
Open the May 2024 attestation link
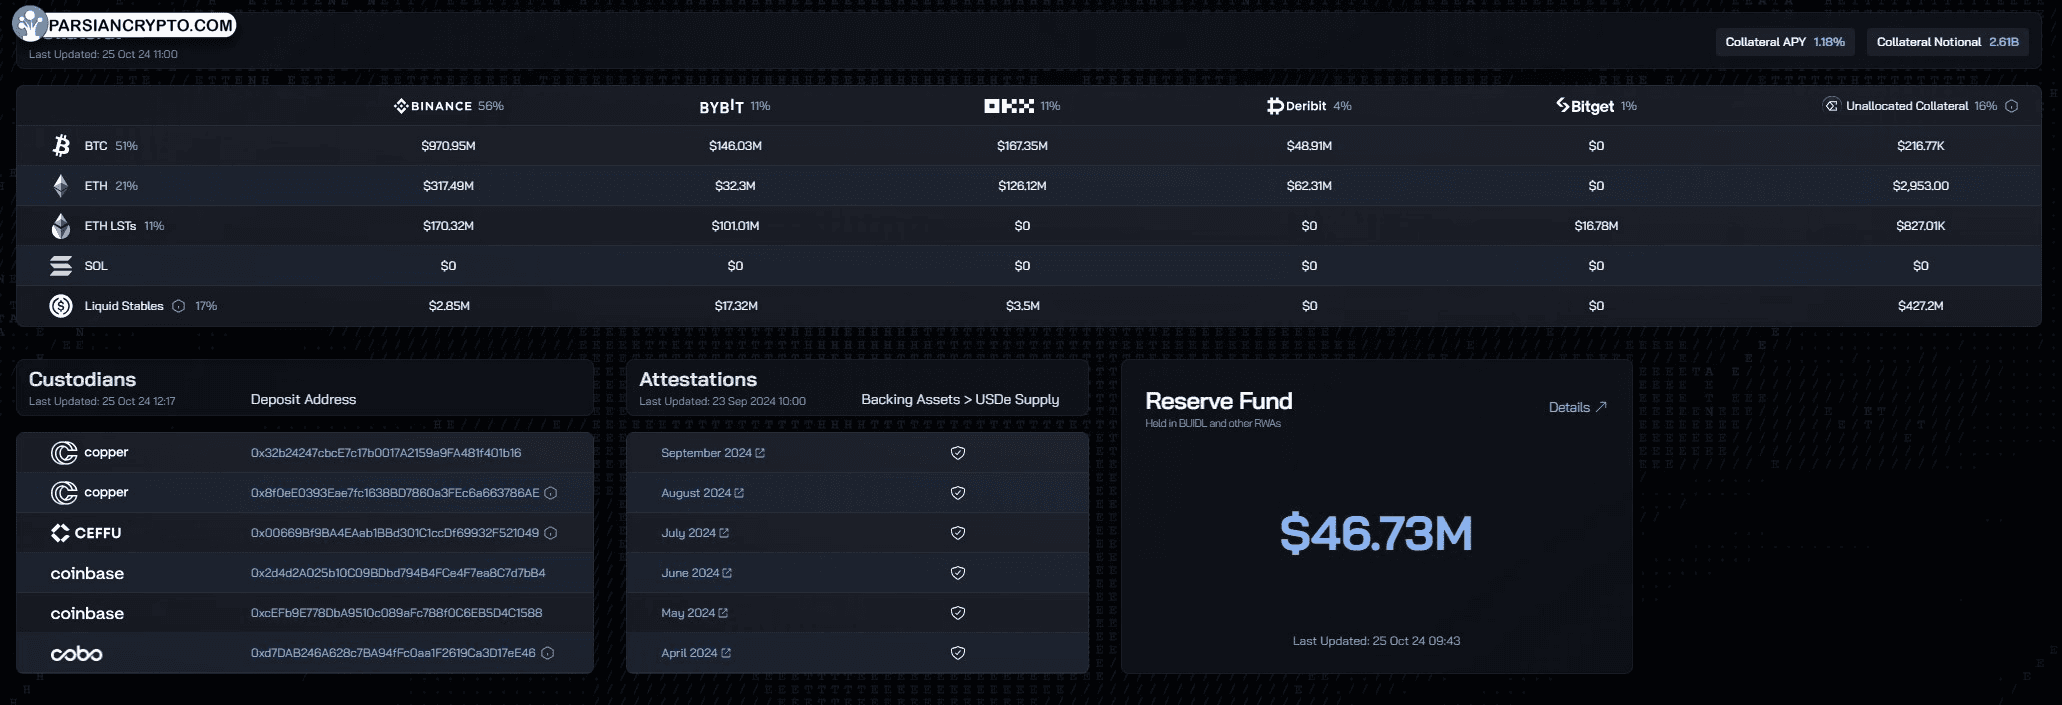[x=694, y=613]
